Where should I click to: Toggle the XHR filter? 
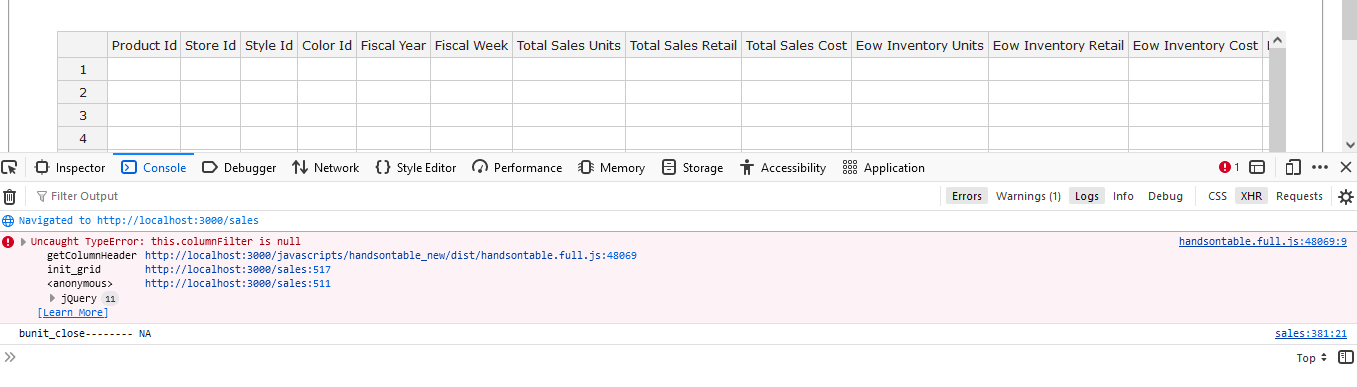point(1251,196)
